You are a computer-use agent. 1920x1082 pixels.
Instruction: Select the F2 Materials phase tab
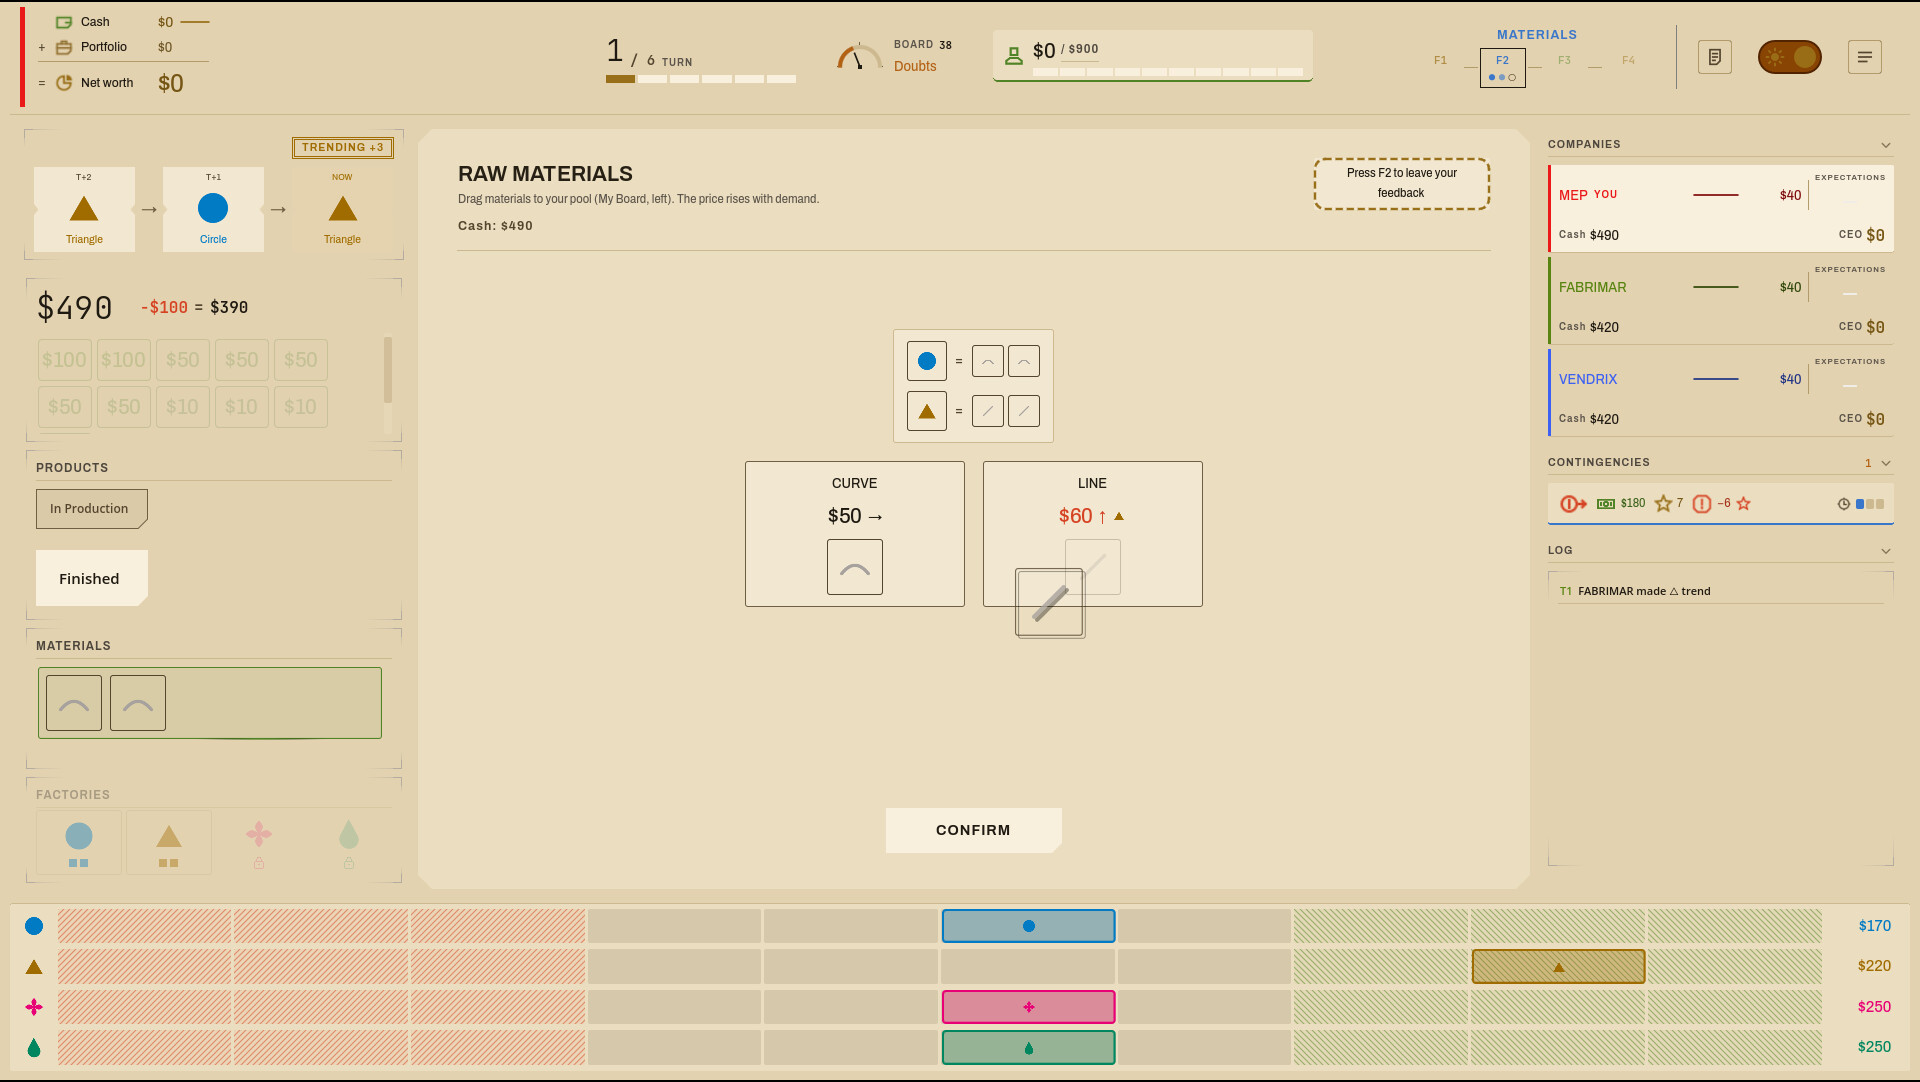tap(1502, 68)
